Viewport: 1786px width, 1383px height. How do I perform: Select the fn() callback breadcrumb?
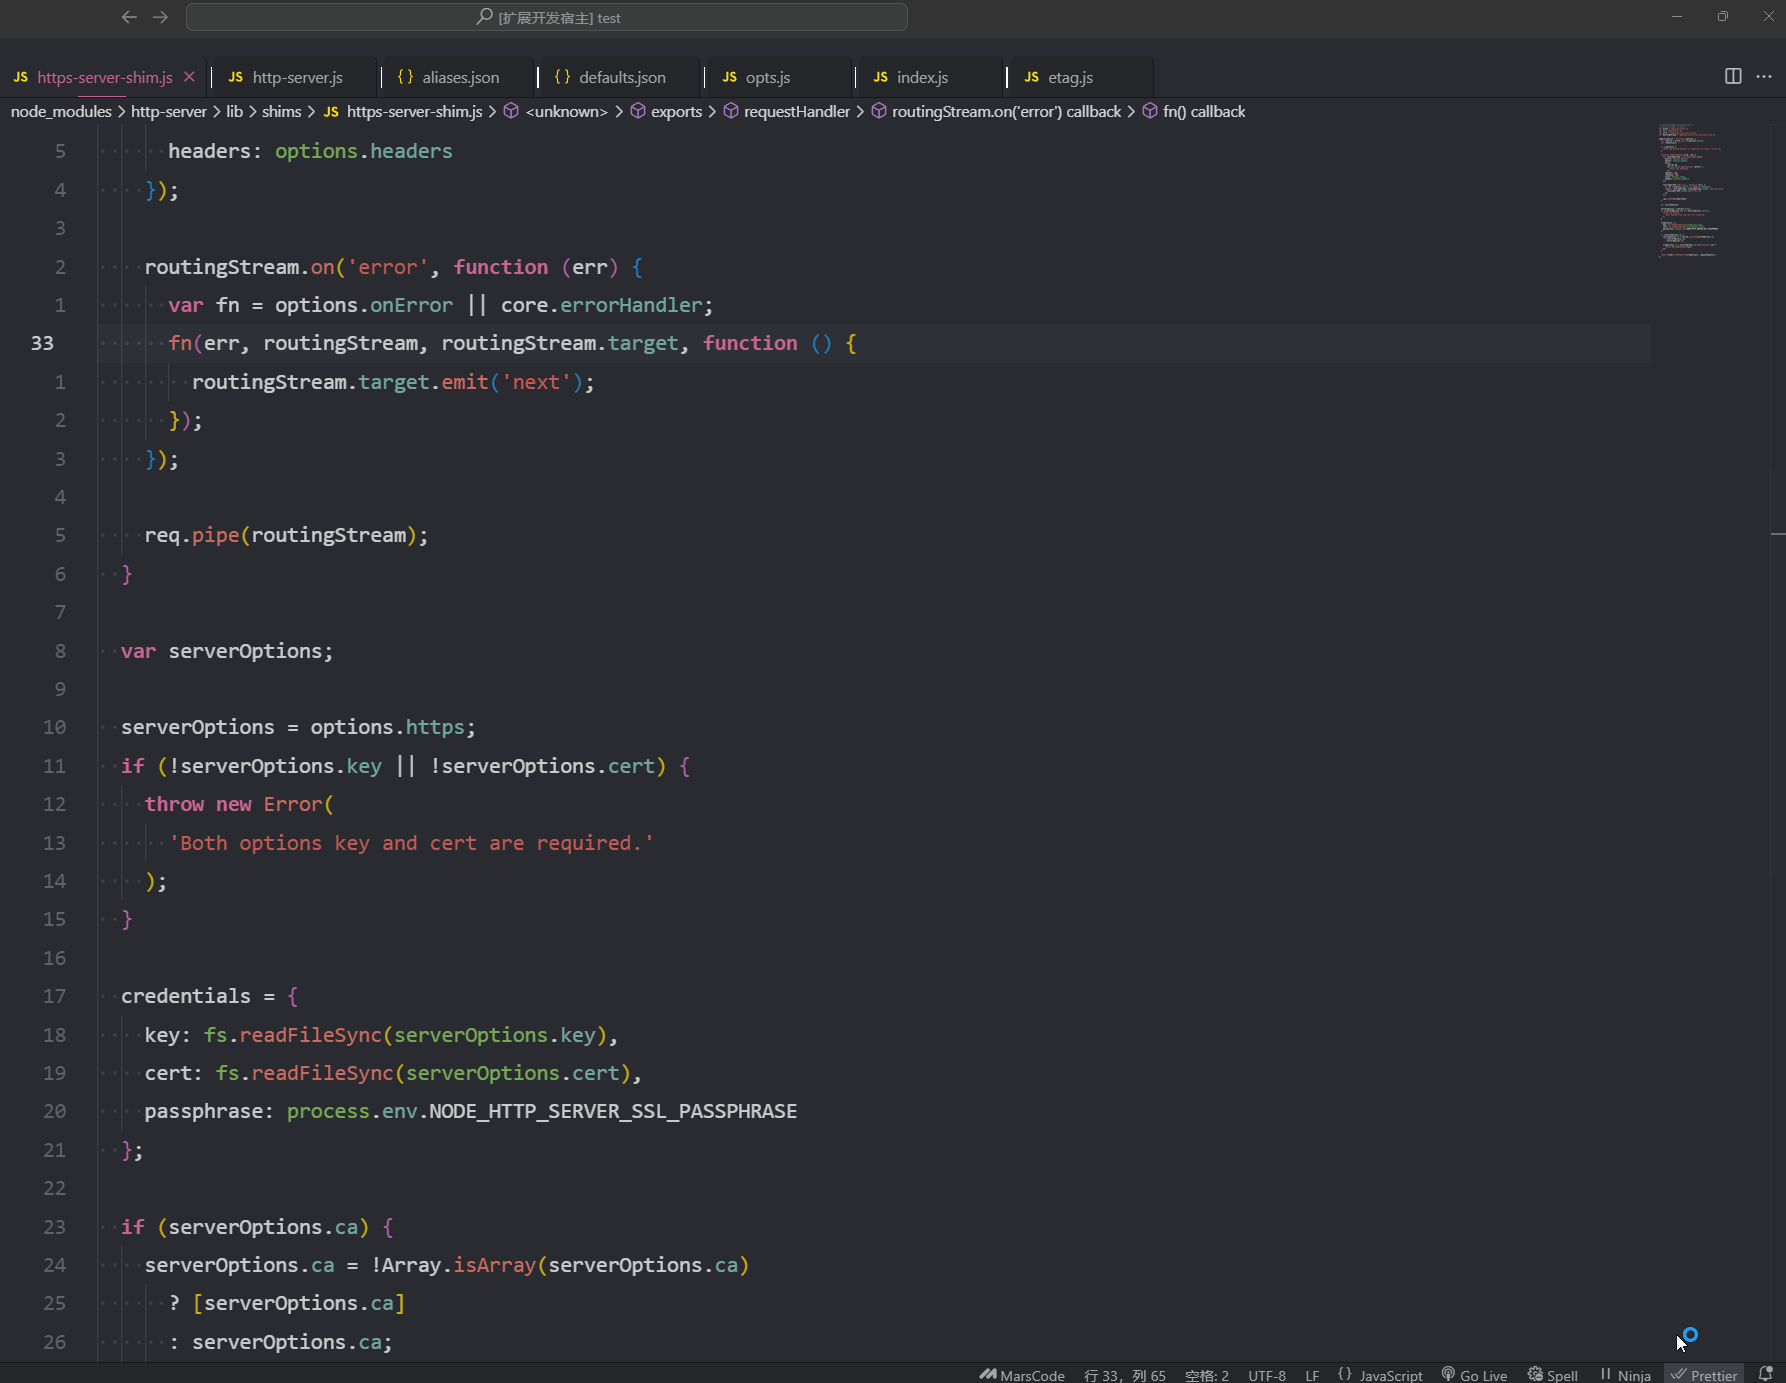click(1194, 112)
